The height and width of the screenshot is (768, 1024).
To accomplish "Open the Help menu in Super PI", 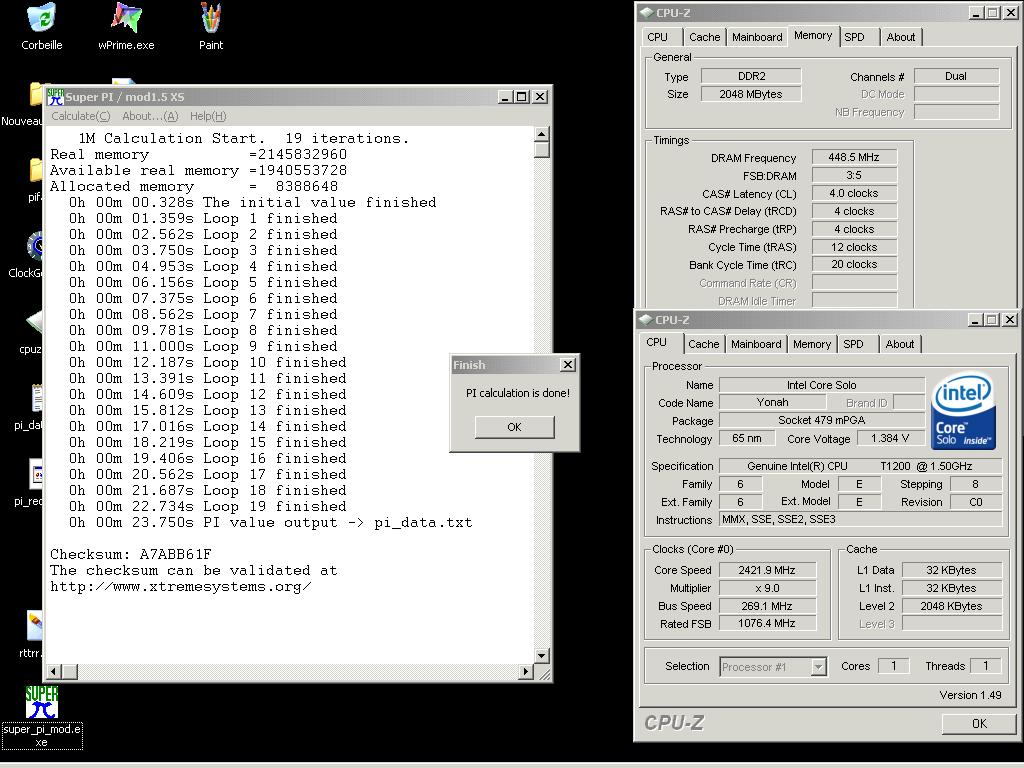I will pyautogui.click(x=208, y=116).
